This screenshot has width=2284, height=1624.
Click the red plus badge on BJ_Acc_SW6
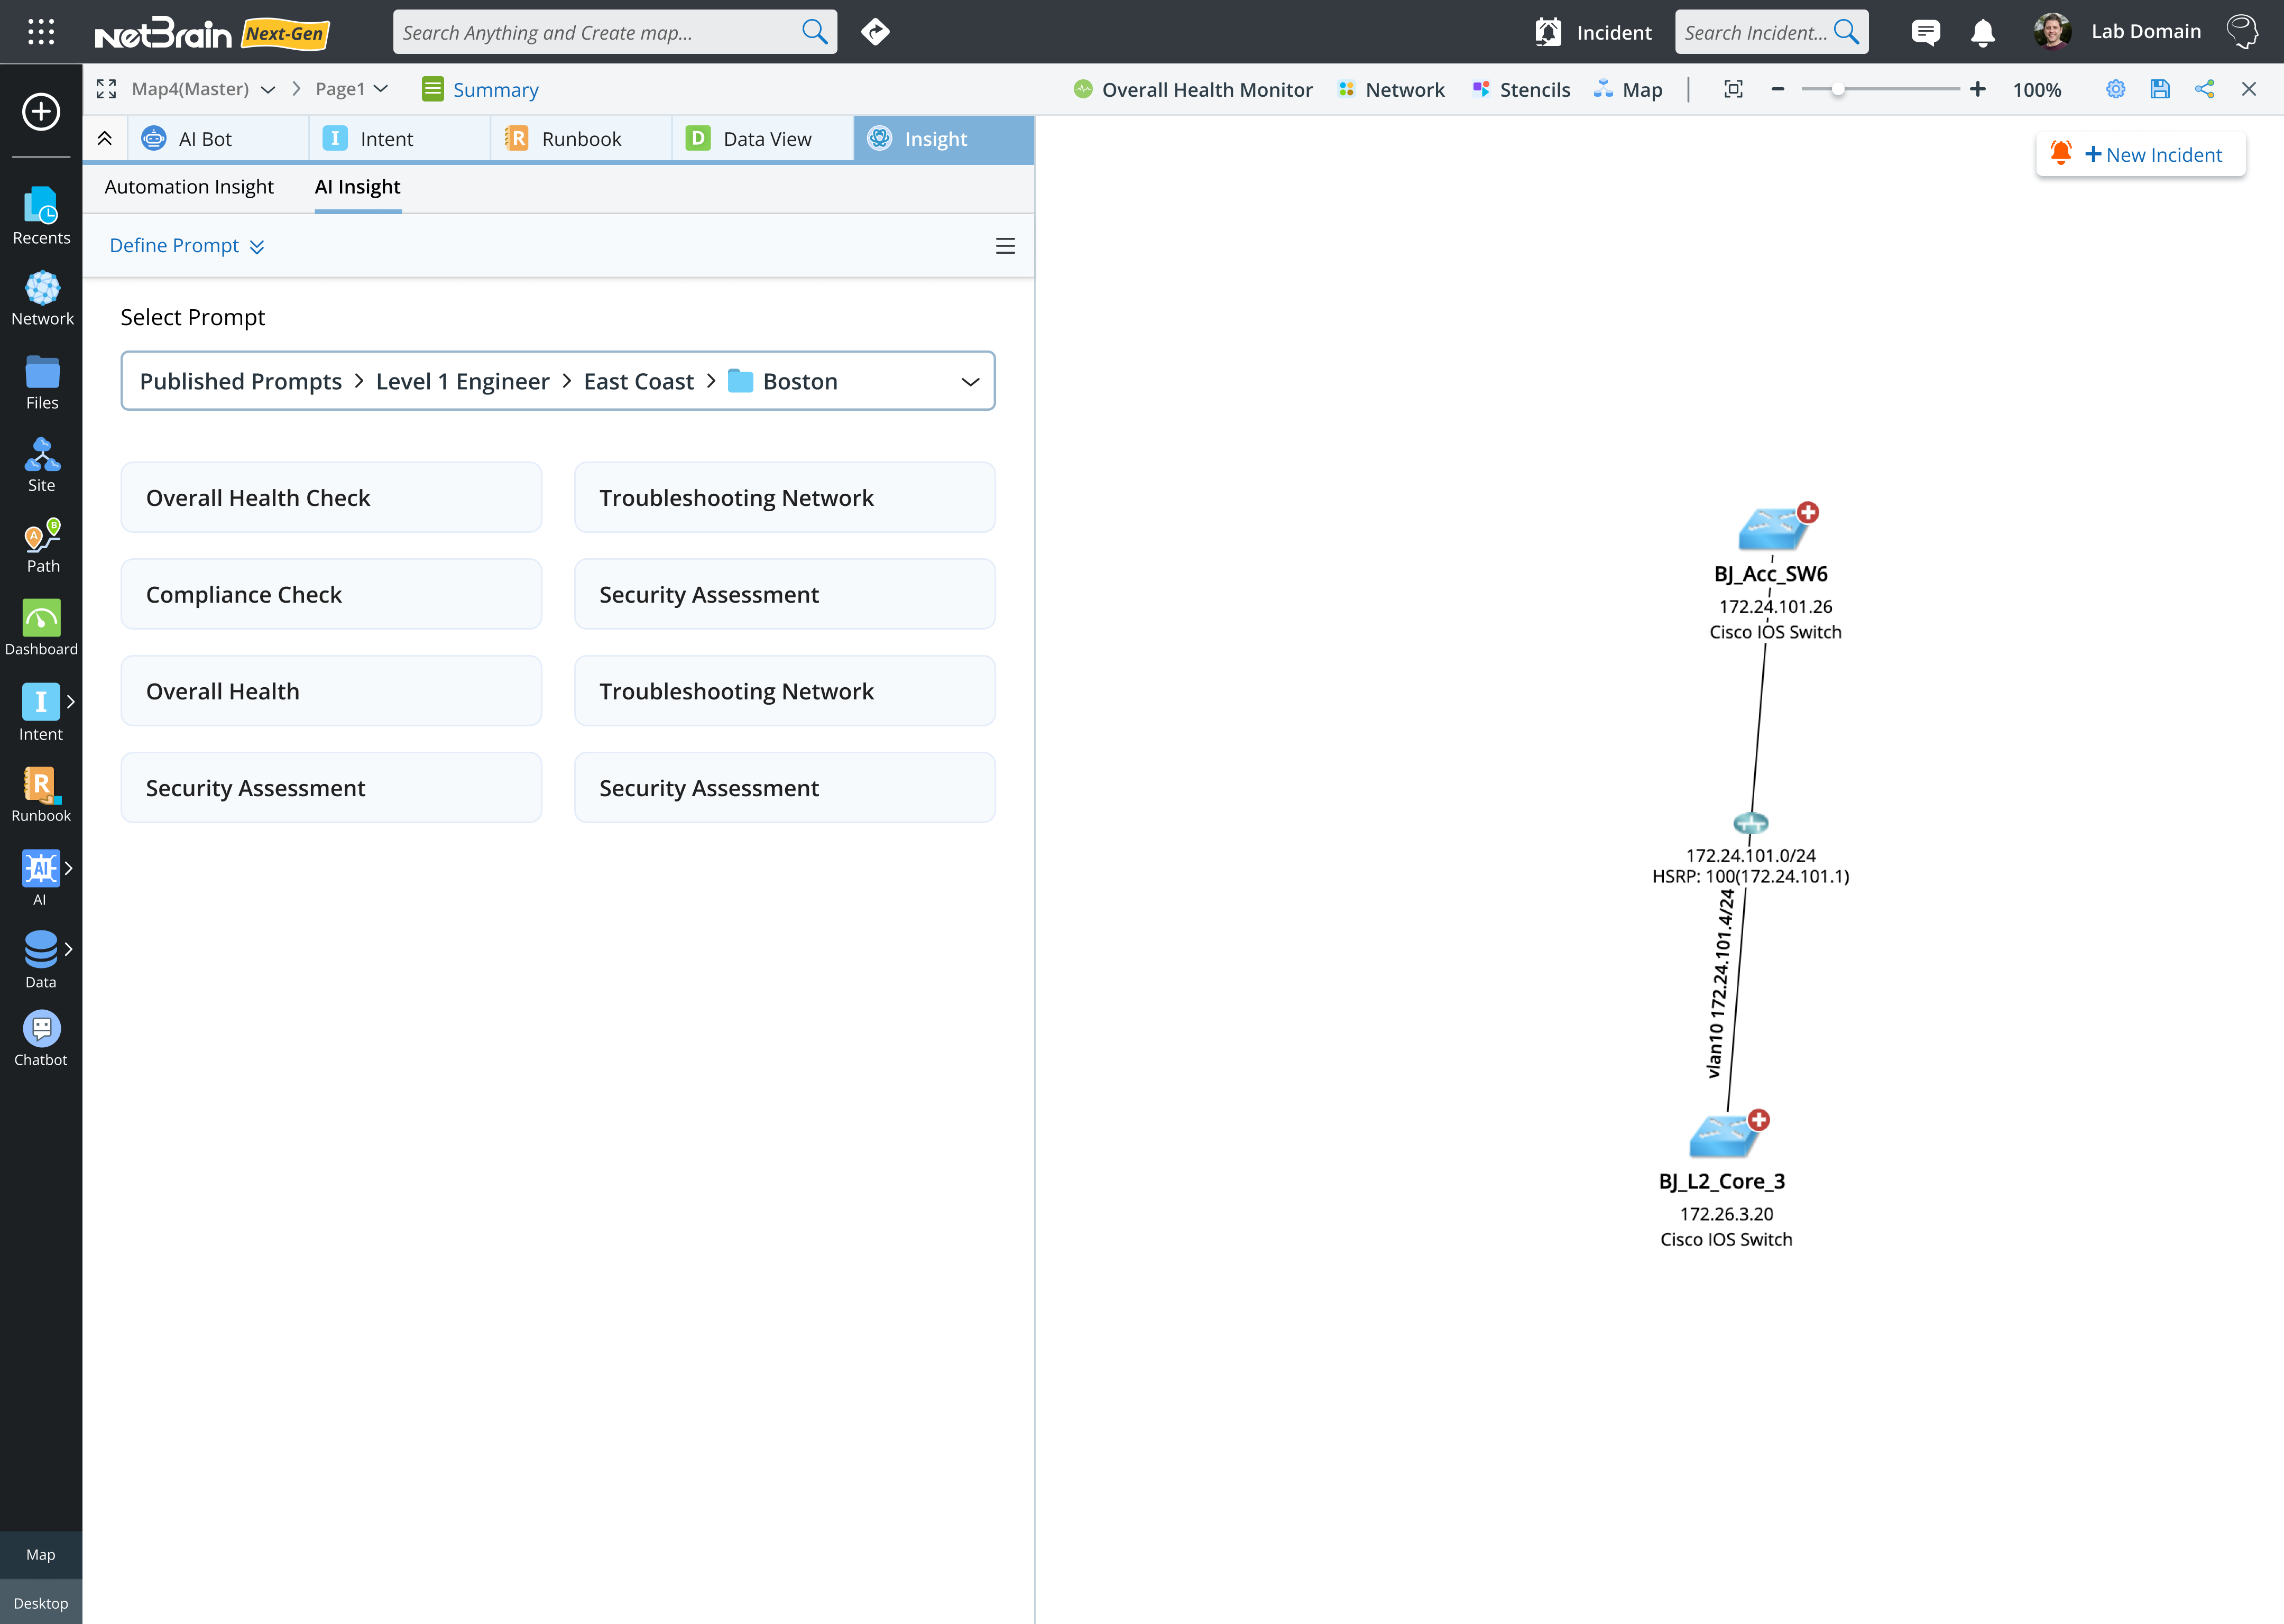tap(1807, 512)
